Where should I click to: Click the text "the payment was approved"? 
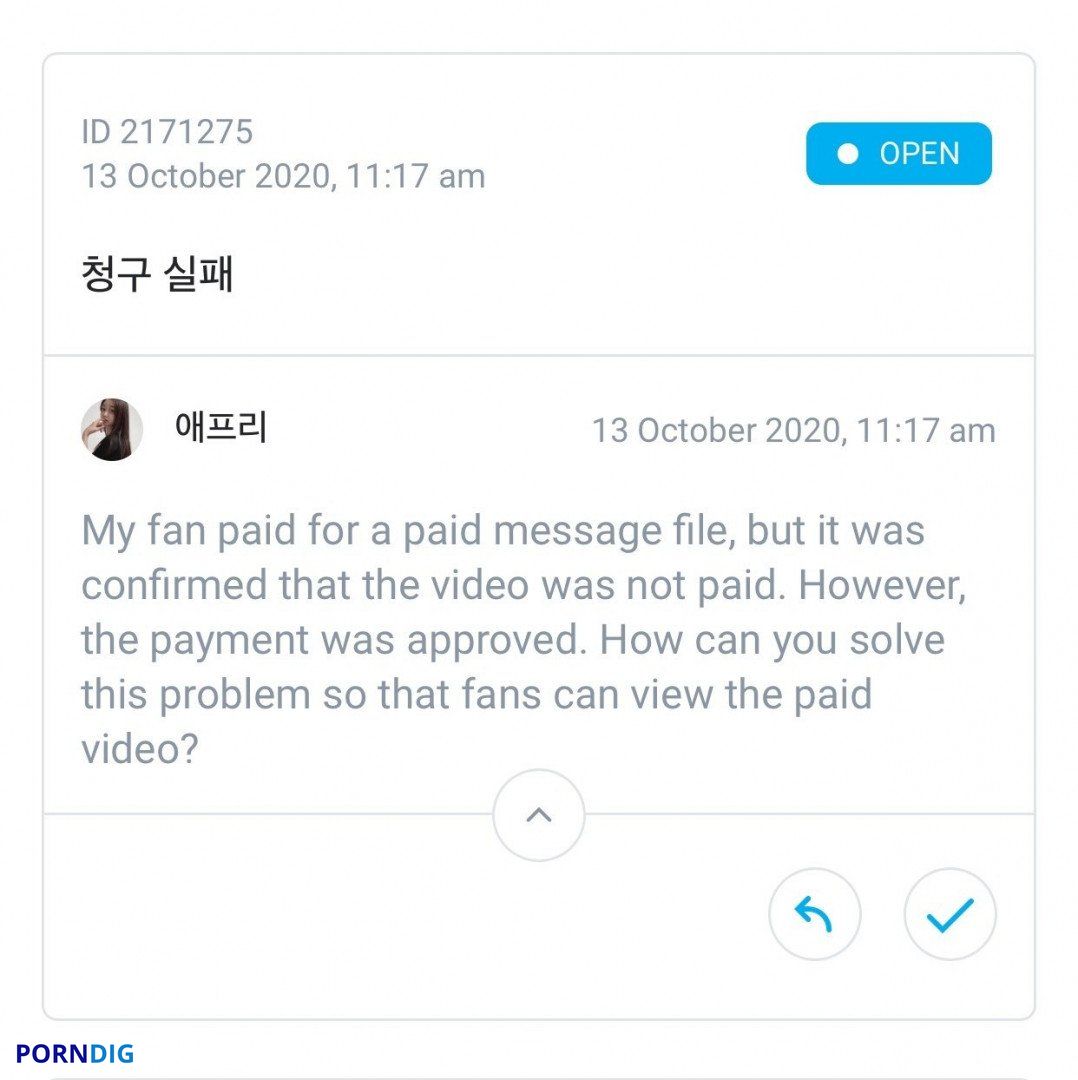pos(333,641)
